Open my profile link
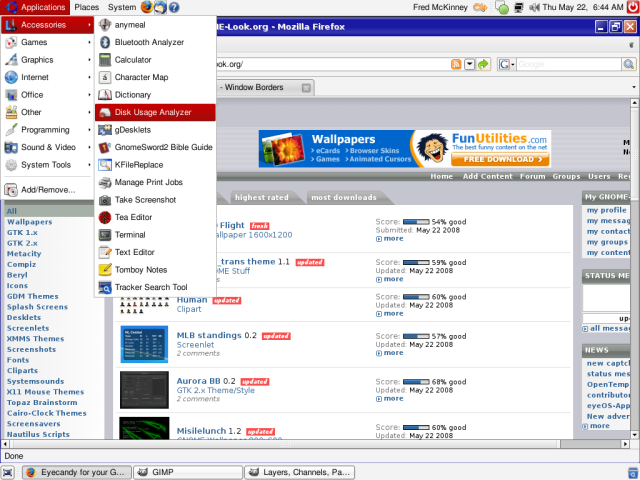 [x=607, y=210]
